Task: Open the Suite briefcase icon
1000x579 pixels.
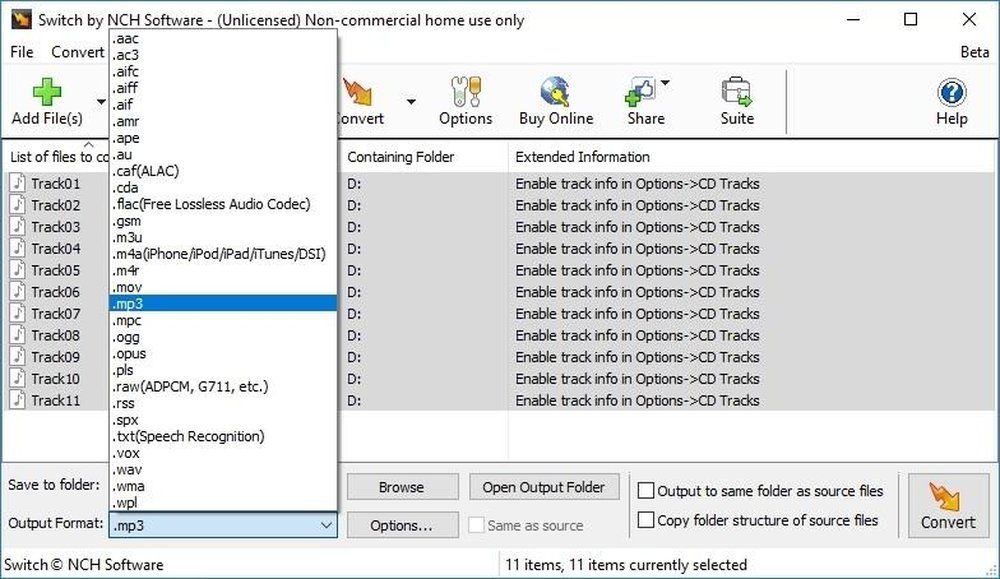Action: (736, 92)
